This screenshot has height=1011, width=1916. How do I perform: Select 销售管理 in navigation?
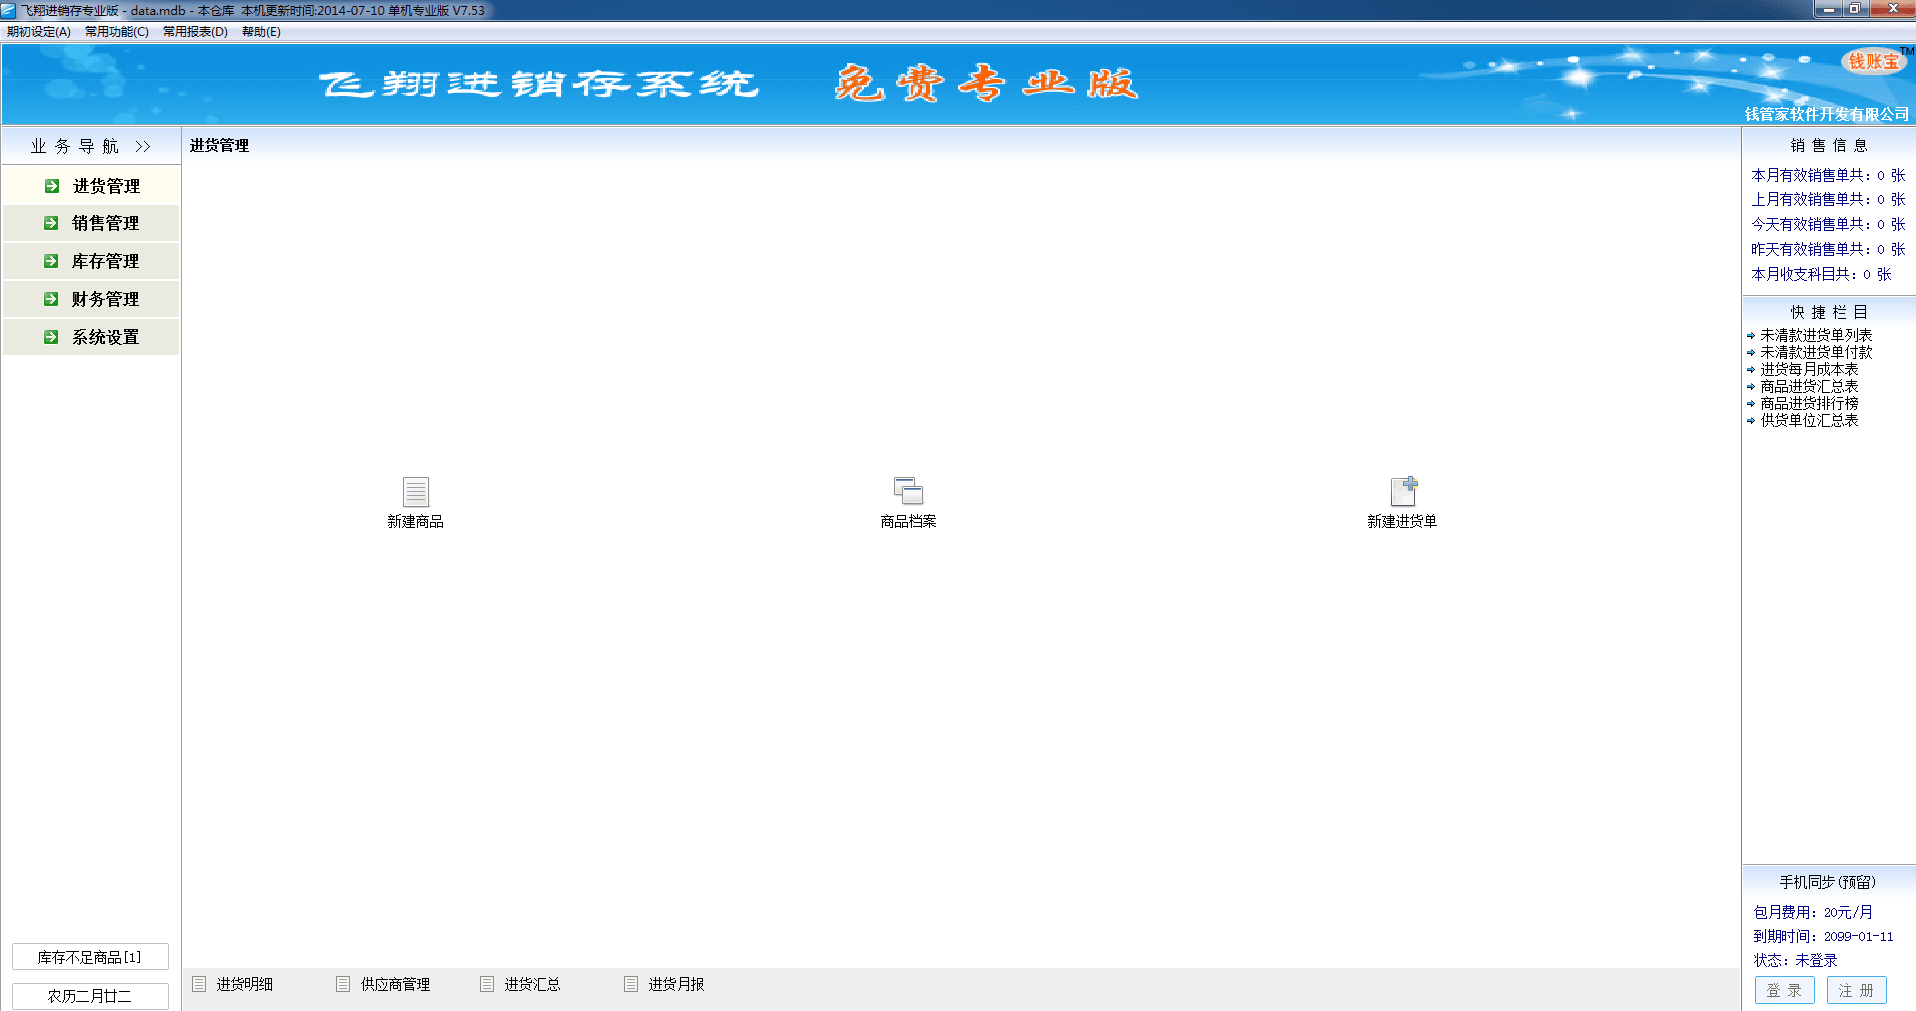point(105,224)
